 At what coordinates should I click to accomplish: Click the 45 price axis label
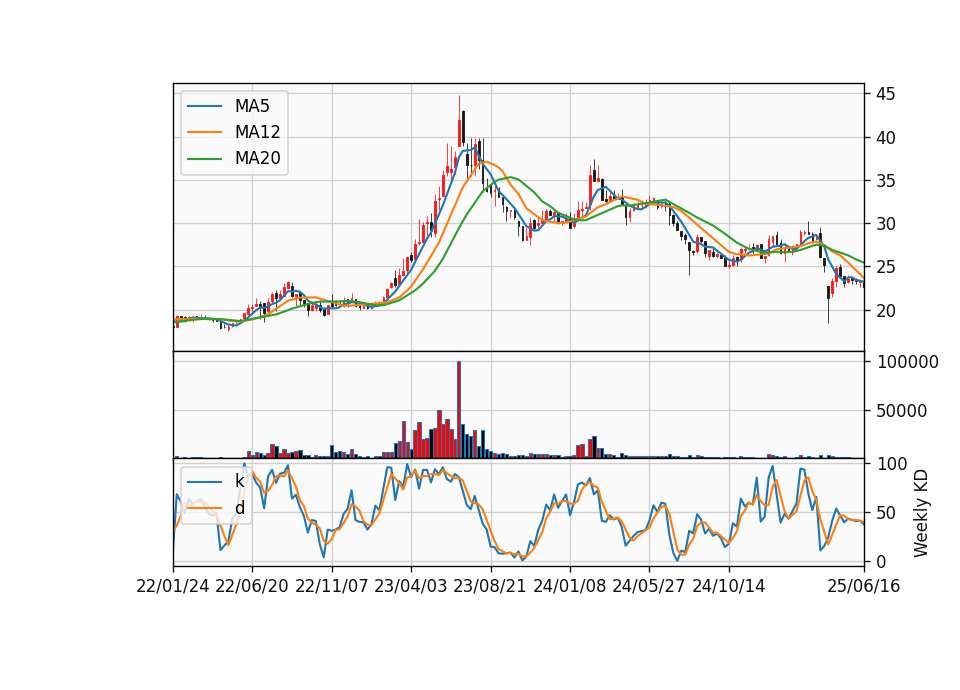[x=885, y=94]
